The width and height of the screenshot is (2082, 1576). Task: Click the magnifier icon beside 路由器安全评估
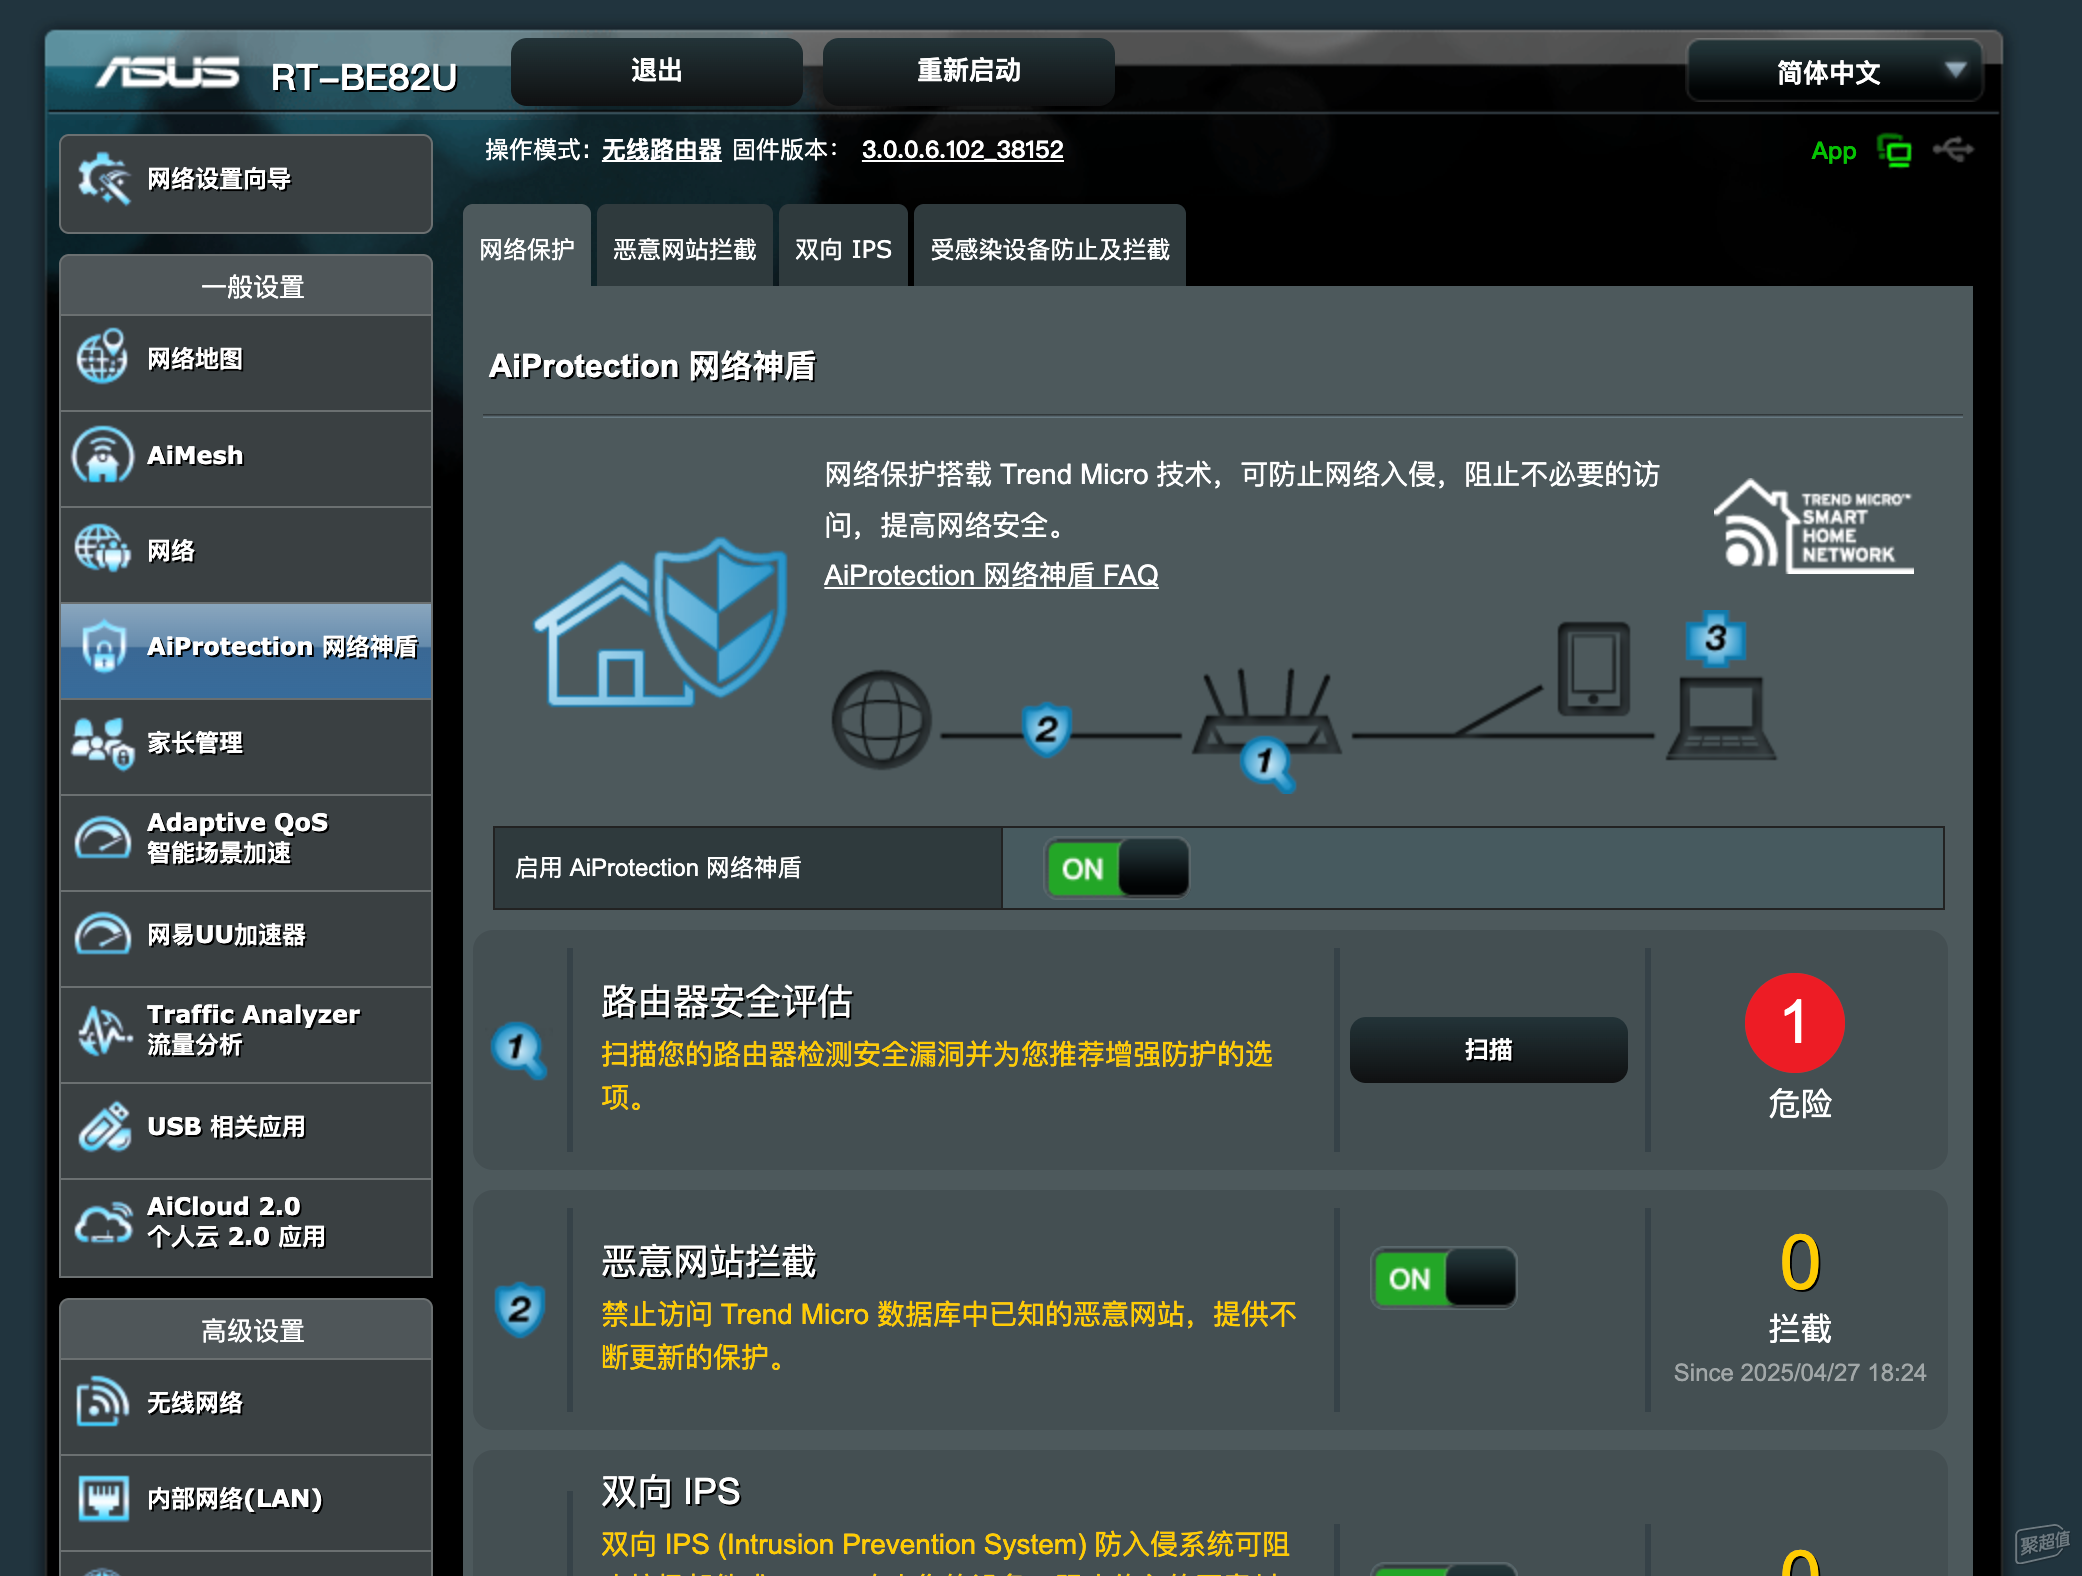pos(519,1050)
